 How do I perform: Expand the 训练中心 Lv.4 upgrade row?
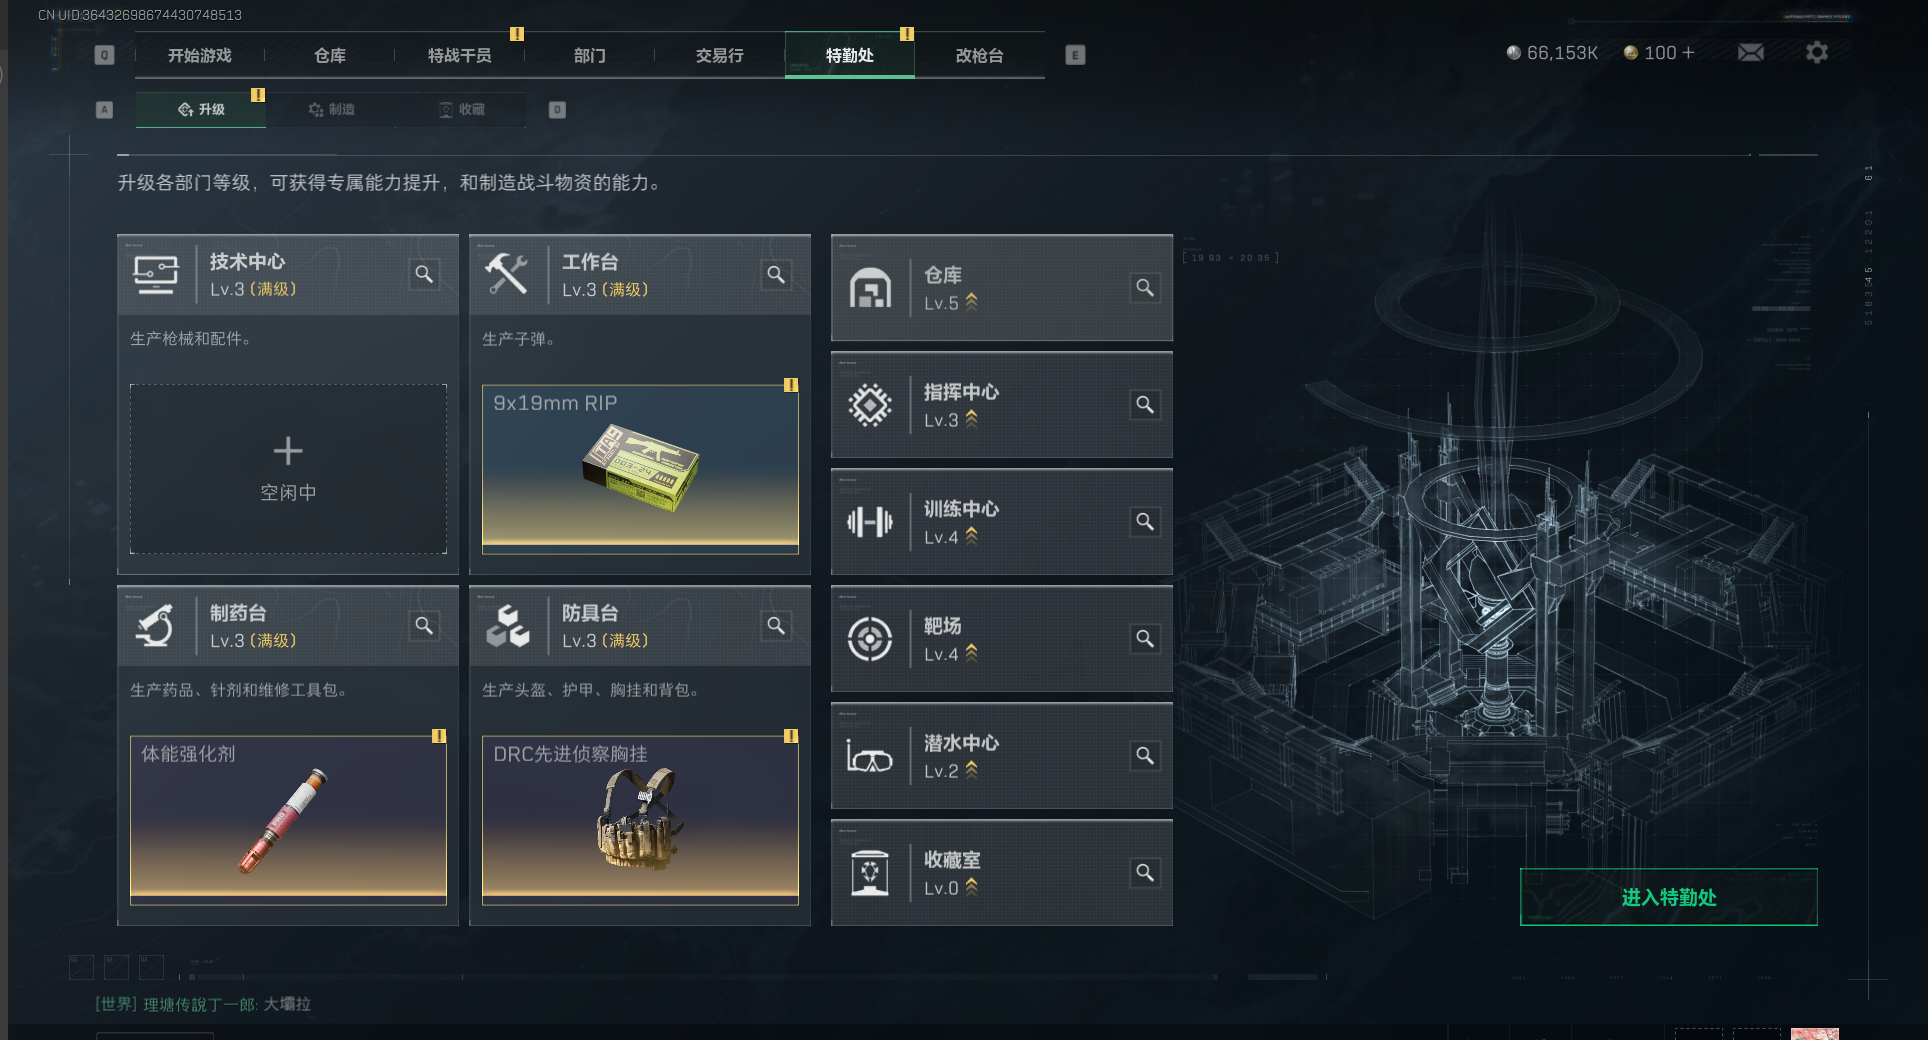[1002, 522]
